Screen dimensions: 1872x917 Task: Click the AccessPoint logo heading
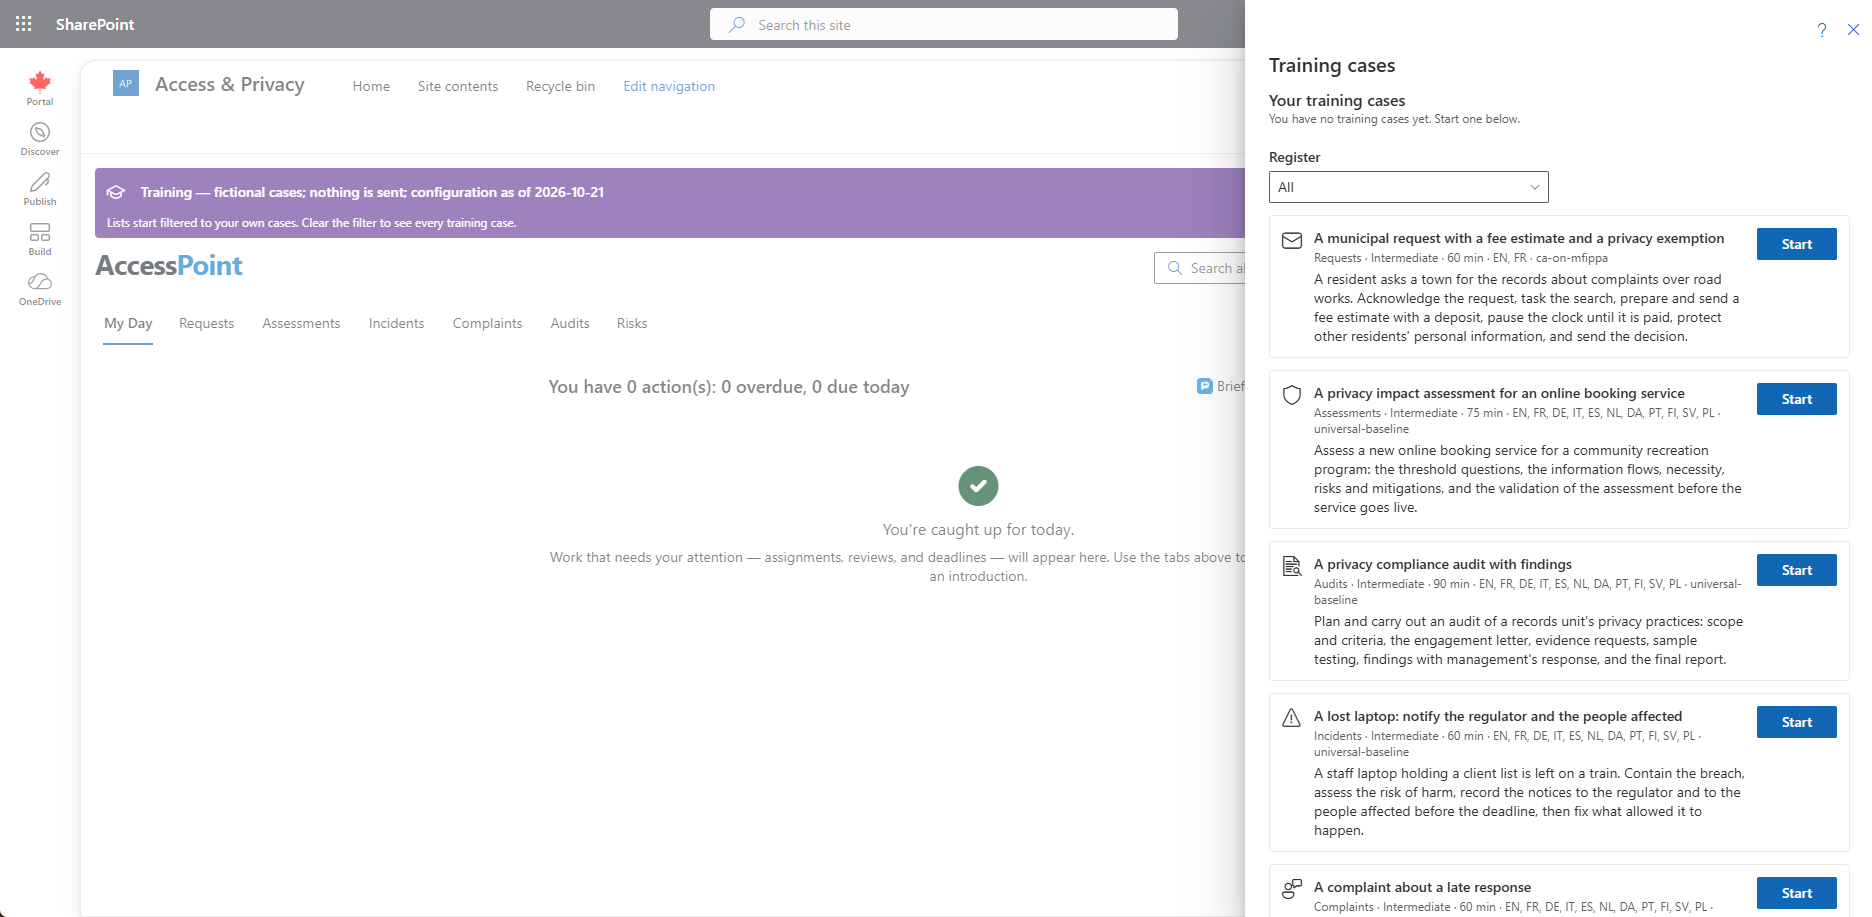(169, 265)
